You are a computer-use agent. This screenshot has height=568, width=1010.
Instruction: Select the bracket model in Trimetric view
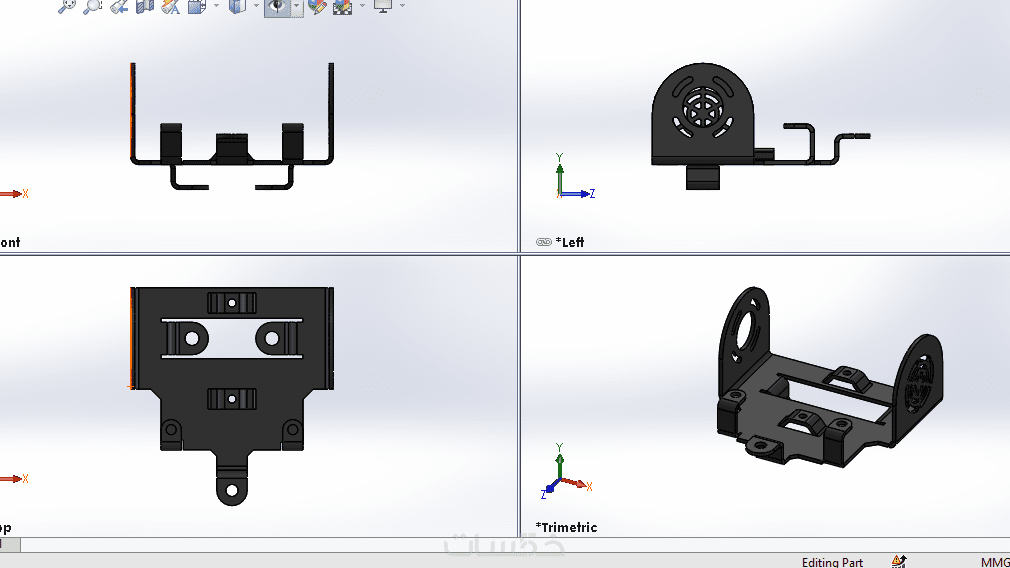click(x=830, y=377)
